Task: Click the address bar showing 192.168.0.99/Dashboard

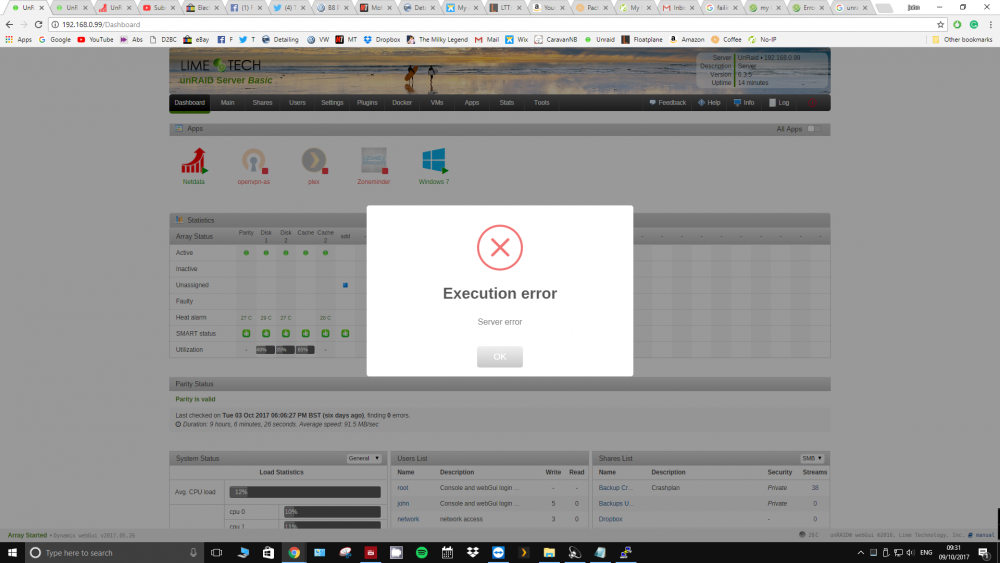Action: click(491, 24)
